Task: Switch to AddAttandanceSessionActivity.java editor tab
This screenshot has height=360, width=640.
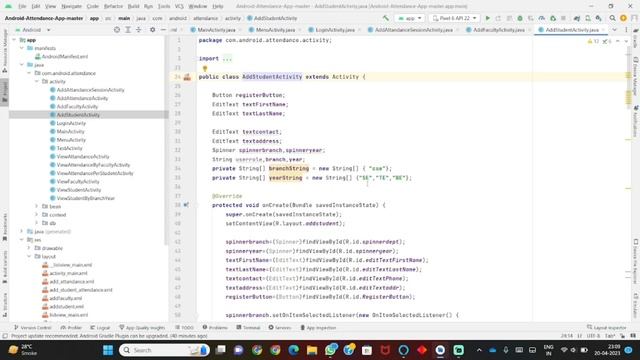Action: (x=413, y=30)
